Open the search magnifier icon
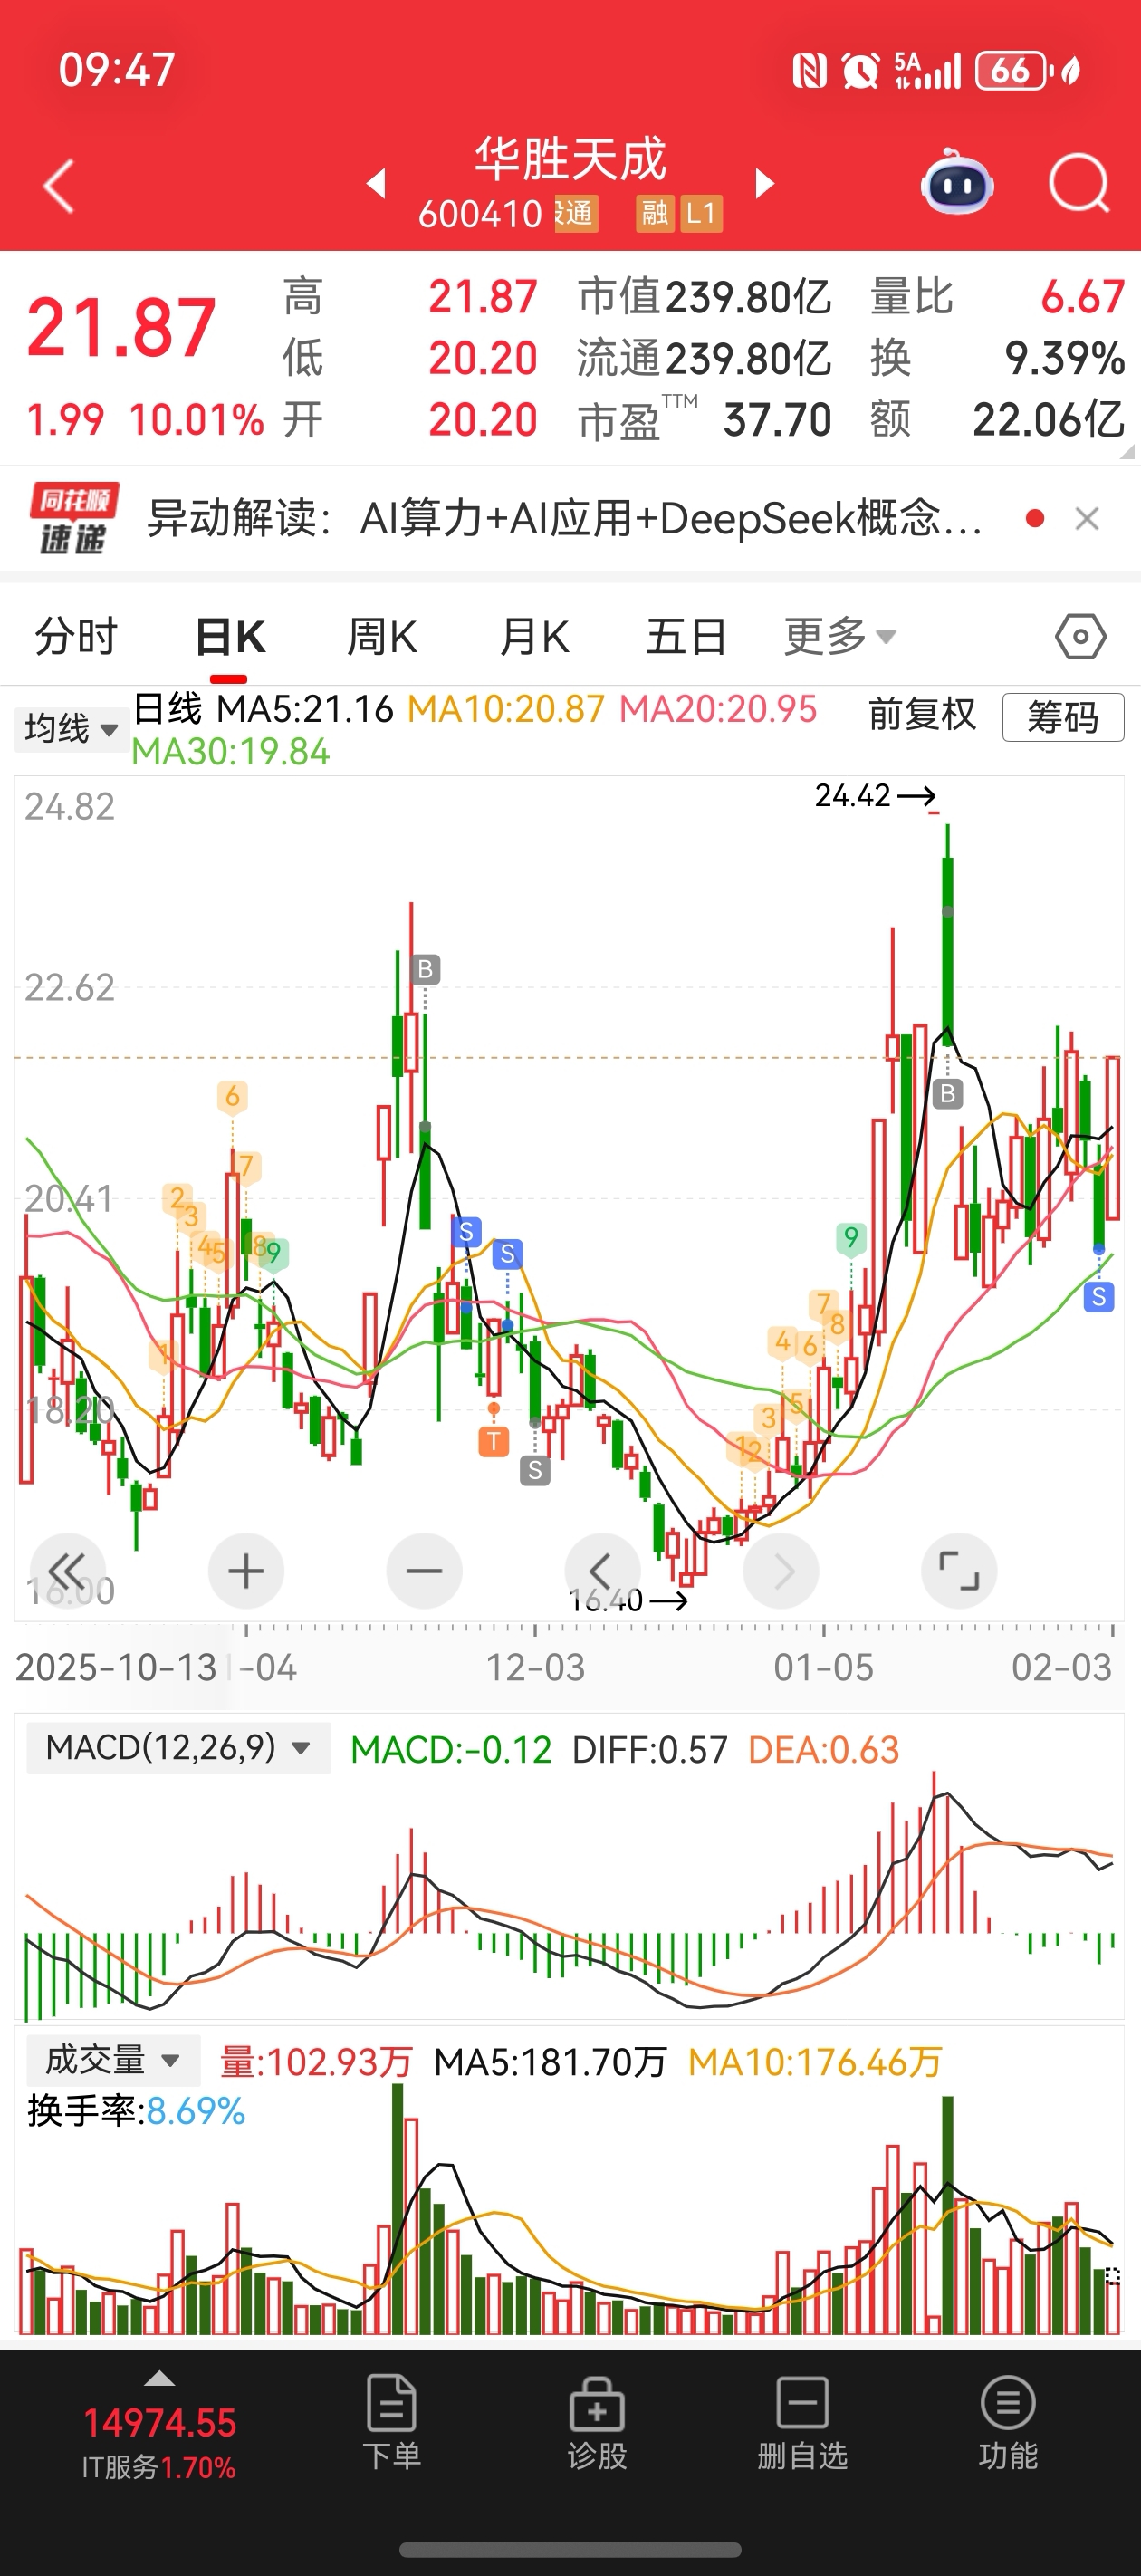The width and height of the screenshot is (1141, 2576). point(1079,184)
